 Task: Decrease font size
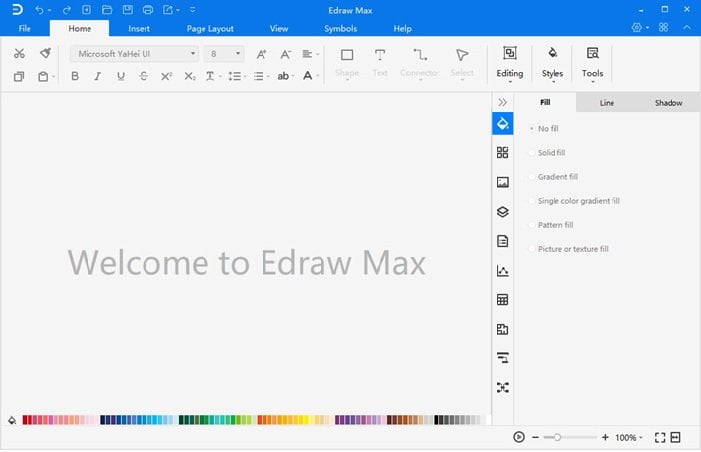(285, 54)
